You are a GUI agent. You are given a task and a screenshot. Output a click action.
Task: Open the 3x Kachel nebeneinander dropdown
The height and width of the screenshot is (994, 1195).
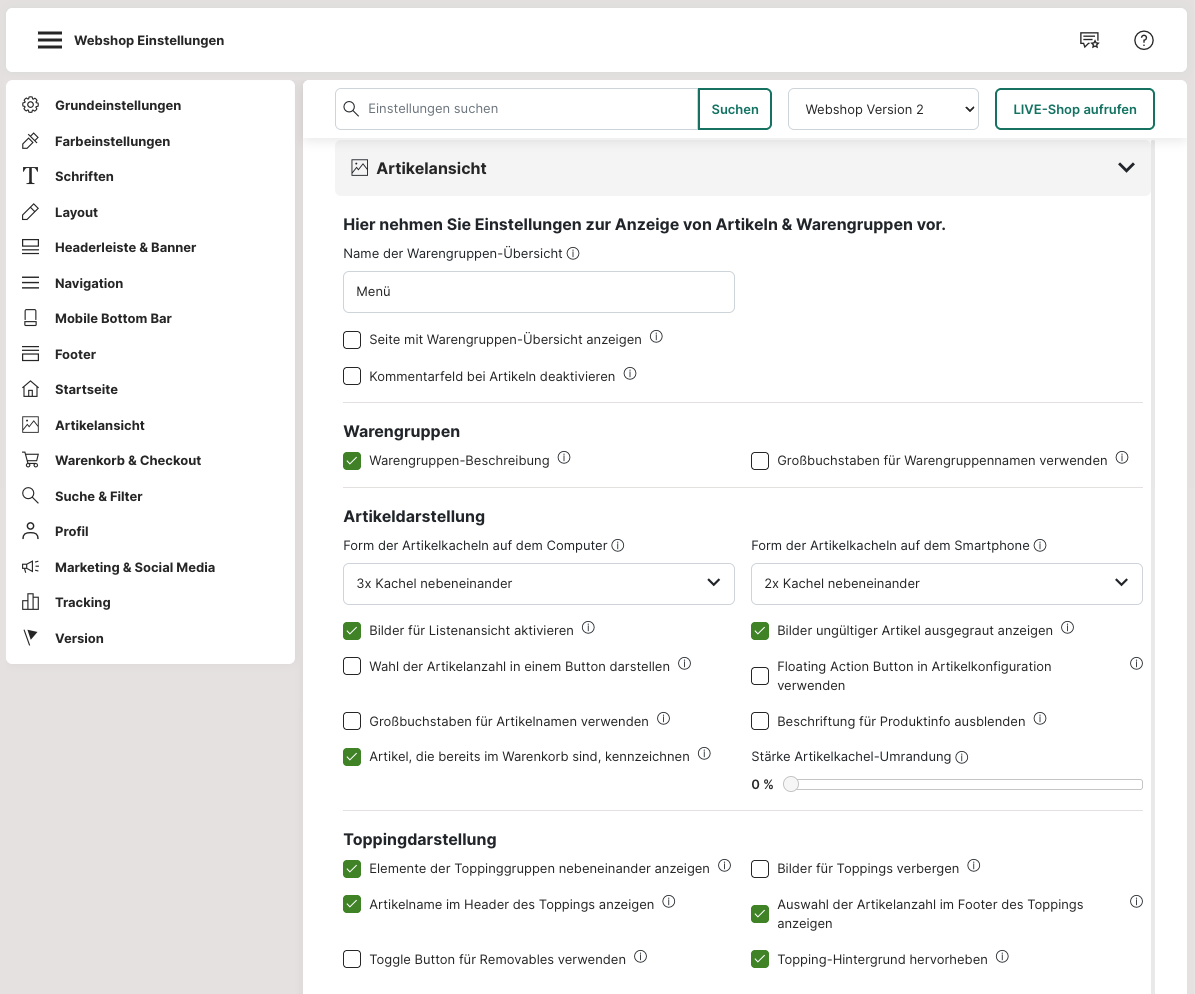[538, 583]
